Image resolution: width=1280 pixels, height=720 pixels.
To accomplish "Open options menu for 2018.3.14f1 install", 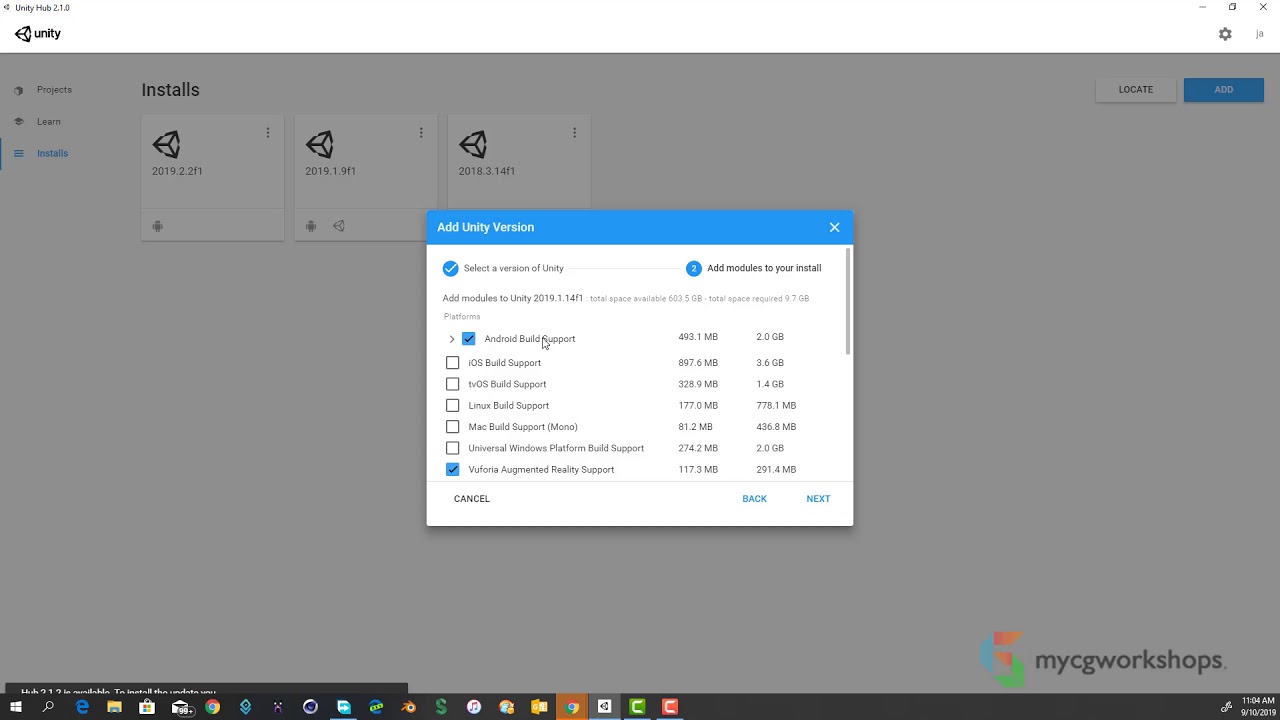I will click(x=574, y=133).
